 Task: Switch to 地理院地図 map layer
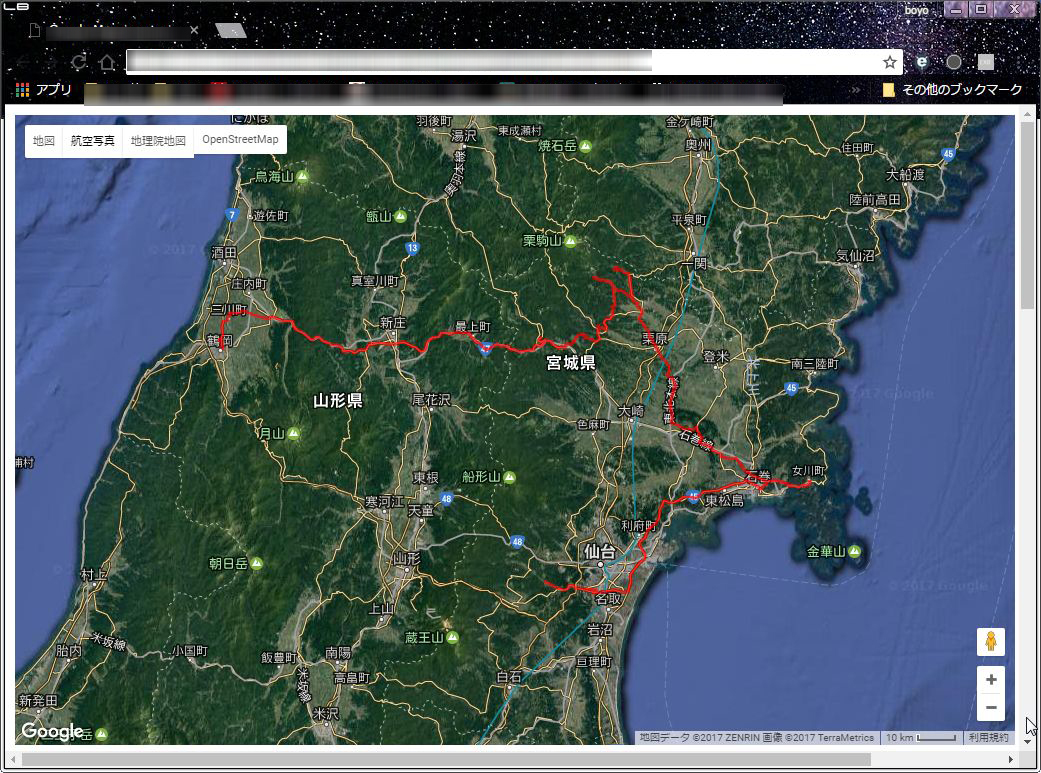pos(158,140)
